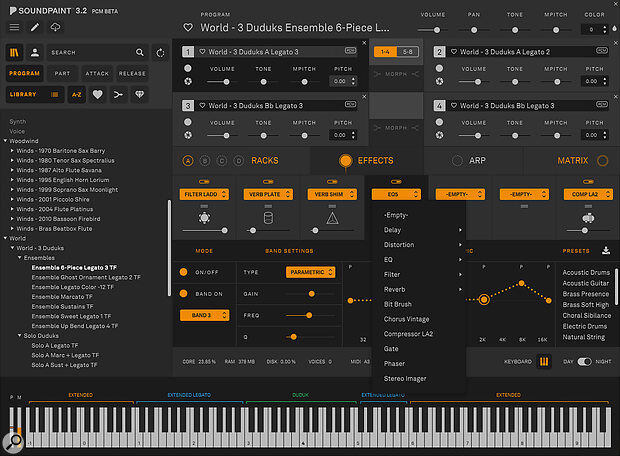Select Stereo Imager from menu
Screen dimensions: 620x456
[405, 378]
